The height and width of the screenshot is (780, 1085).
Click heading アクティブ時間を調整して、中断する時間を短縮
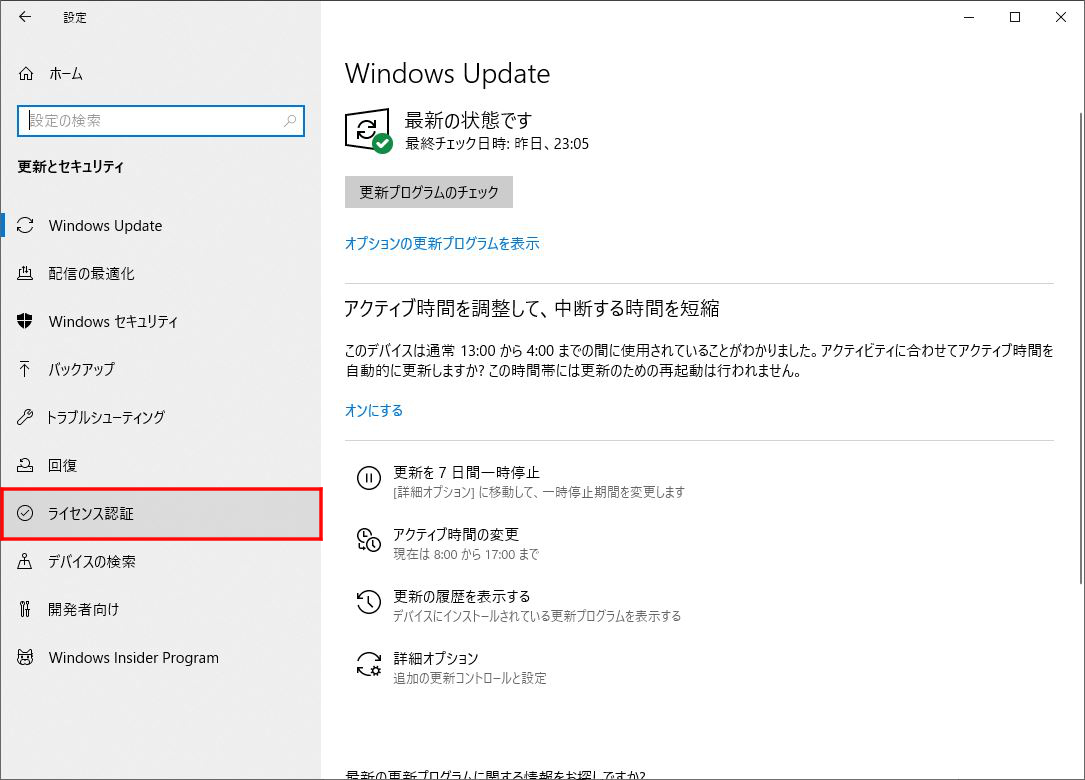tap(532, 308)
